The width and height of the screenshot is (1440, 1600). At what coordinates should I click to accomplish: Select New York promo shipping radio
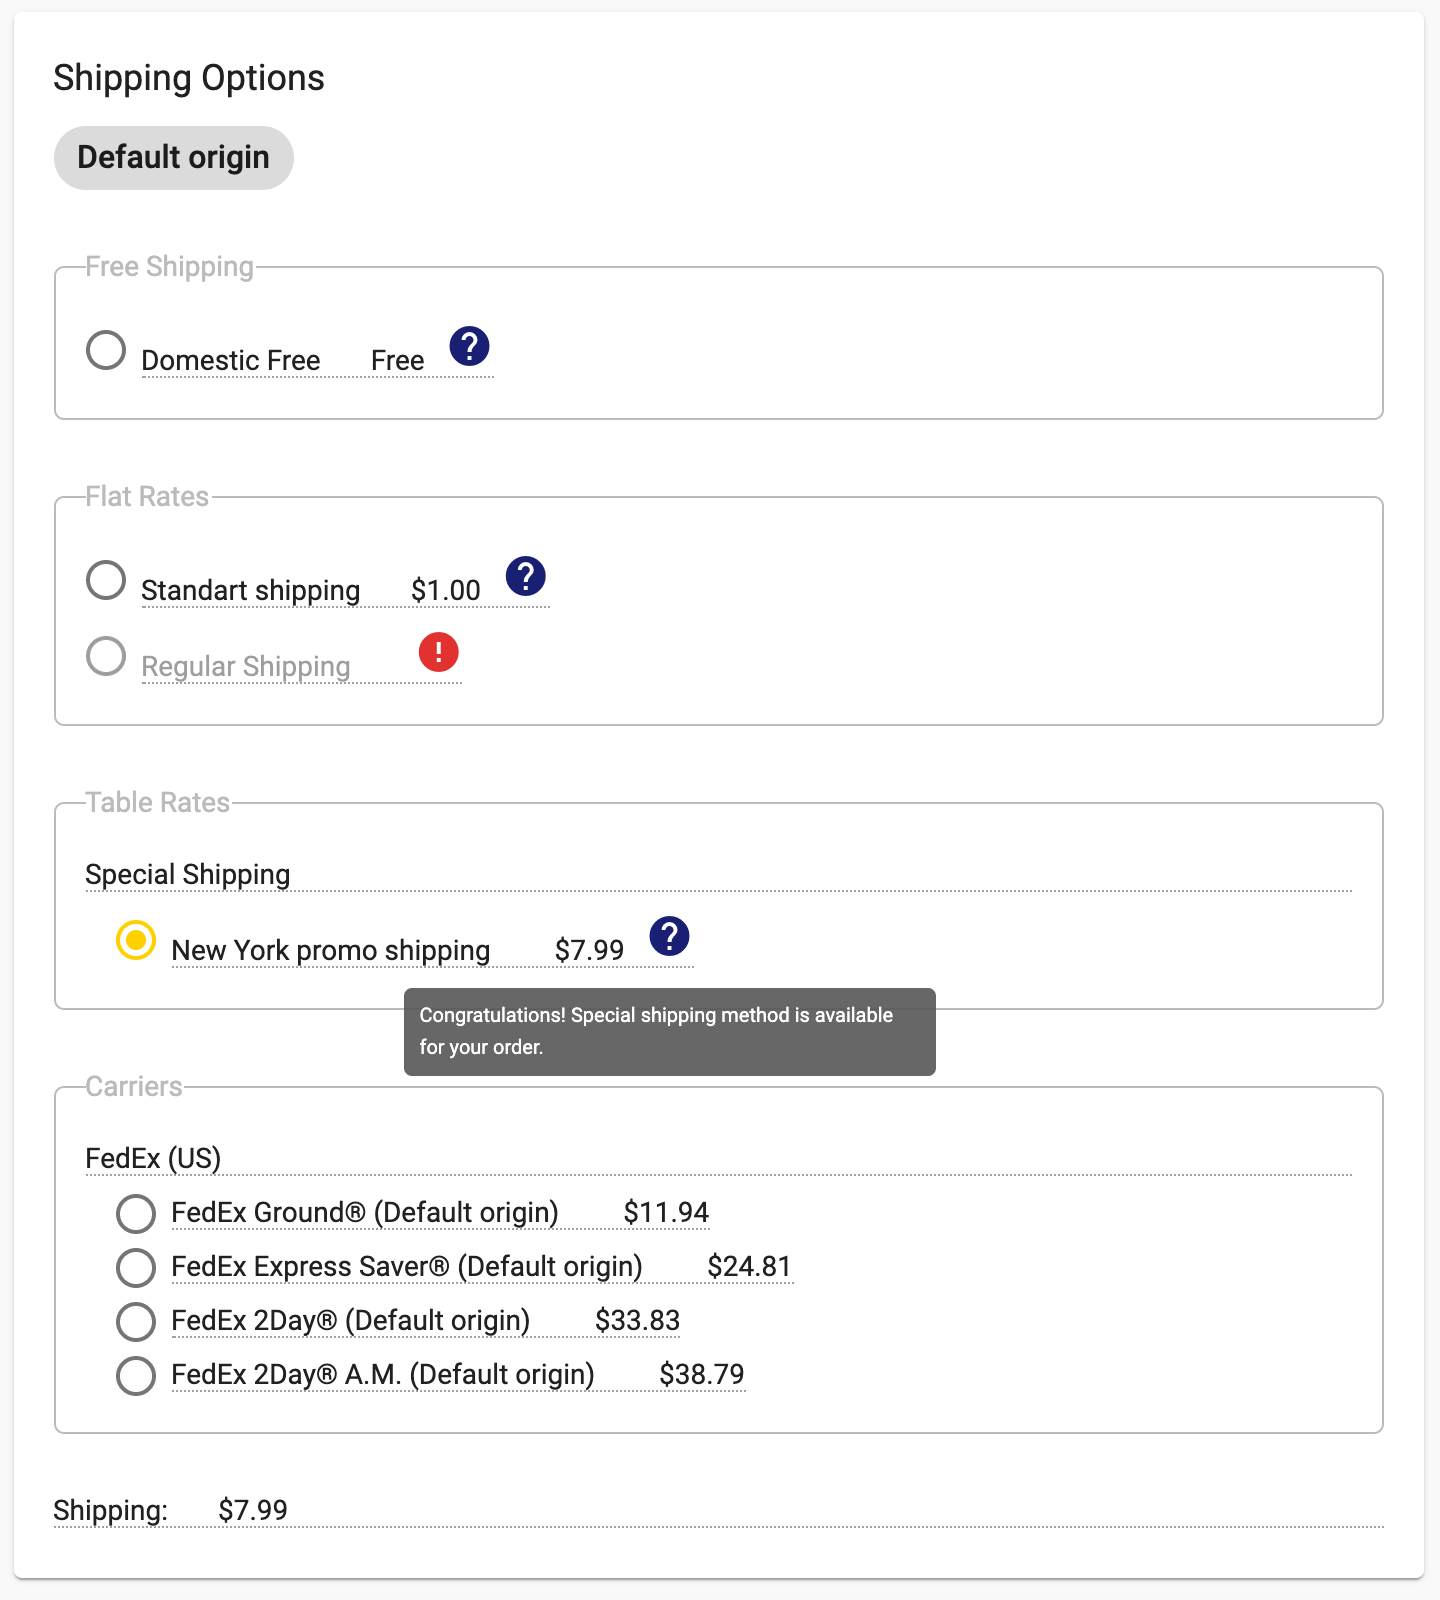pyautogui.click(x=136, y=940)
